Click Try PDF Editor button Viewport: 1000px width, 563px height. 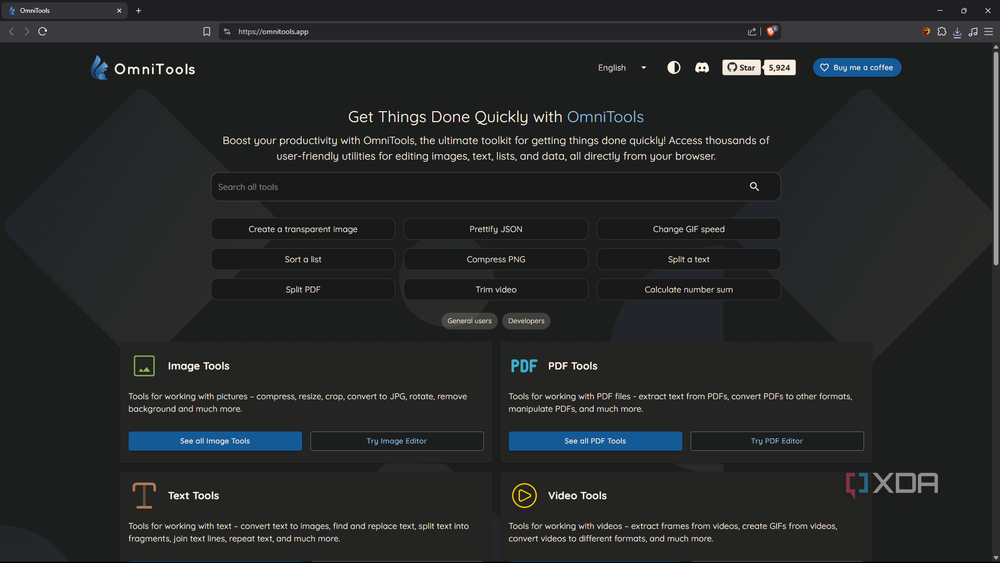[x=777, y=441]
